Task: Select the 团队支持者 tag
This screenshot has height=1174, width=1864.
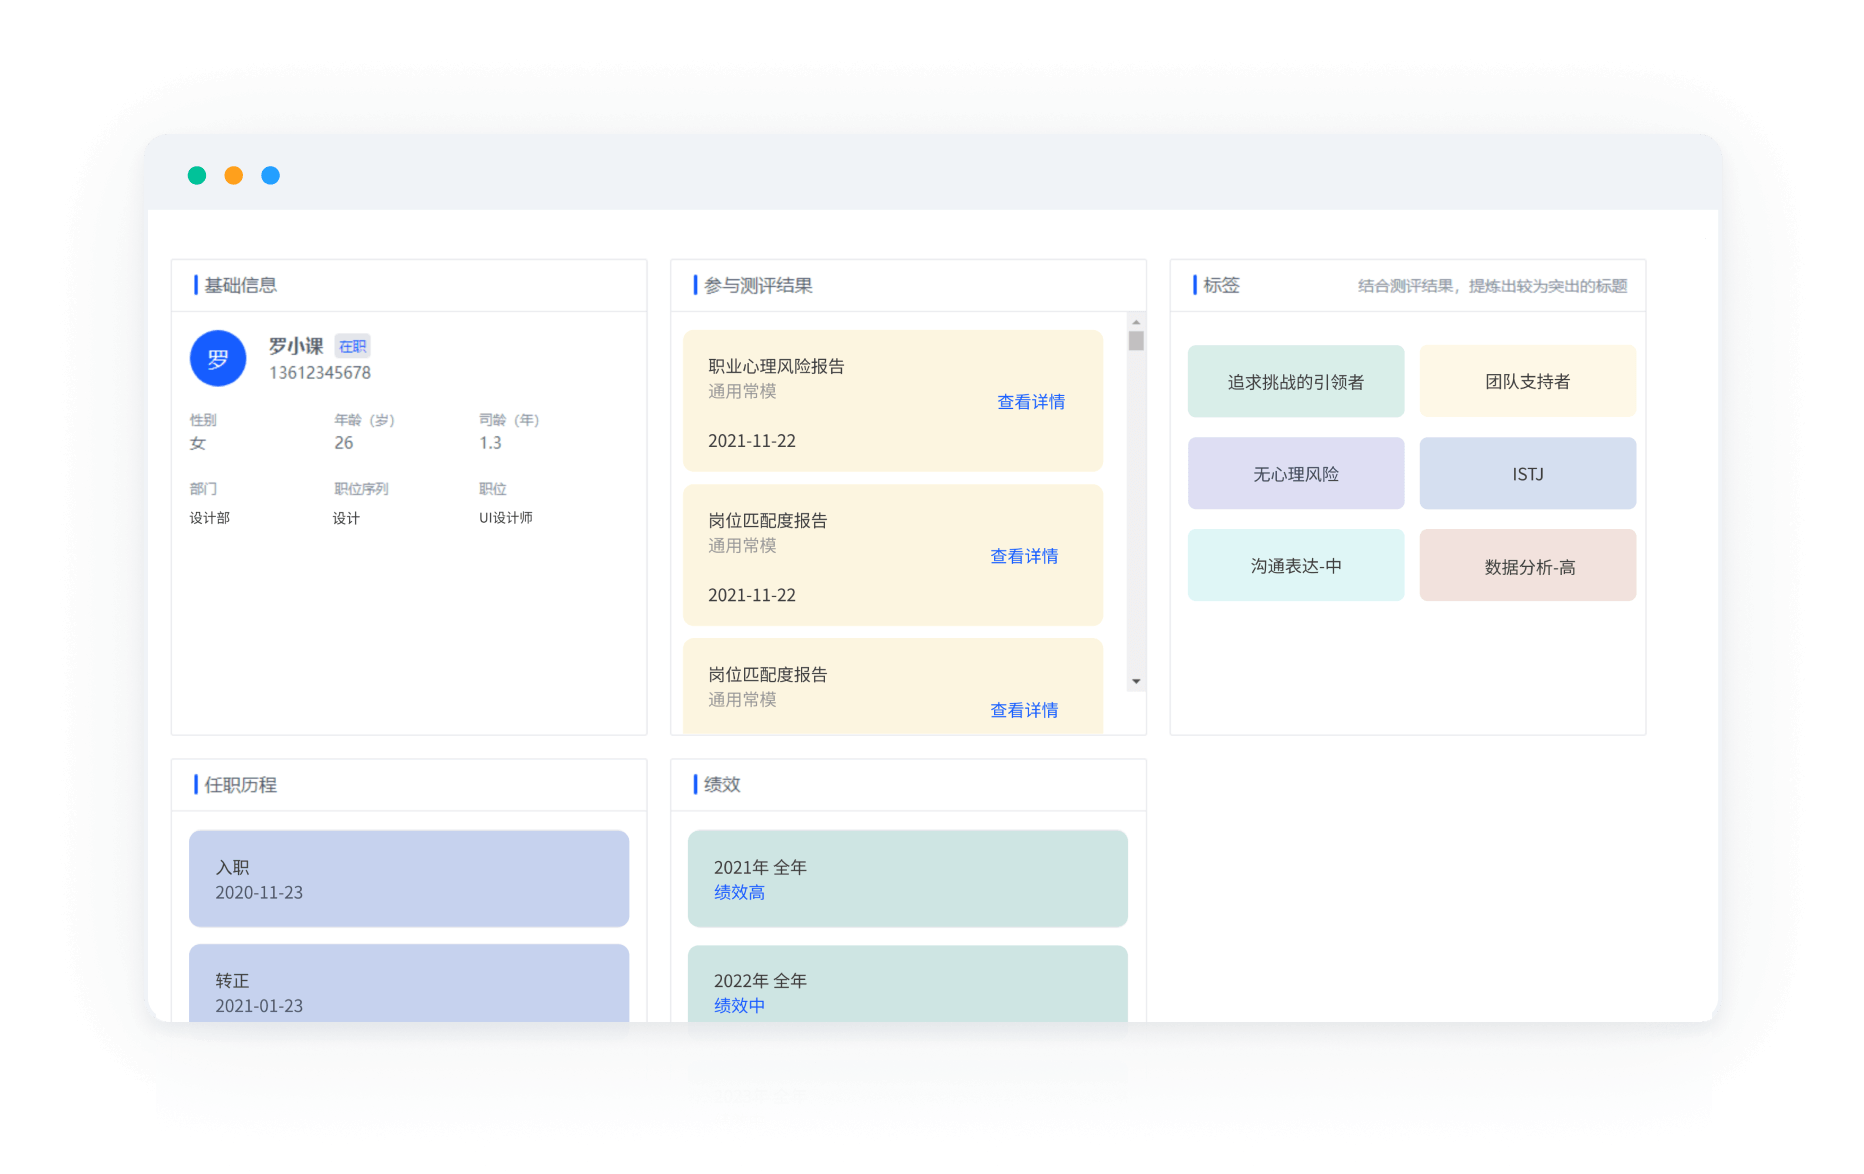Action: pyautogui.click(x=1528, y=381)
